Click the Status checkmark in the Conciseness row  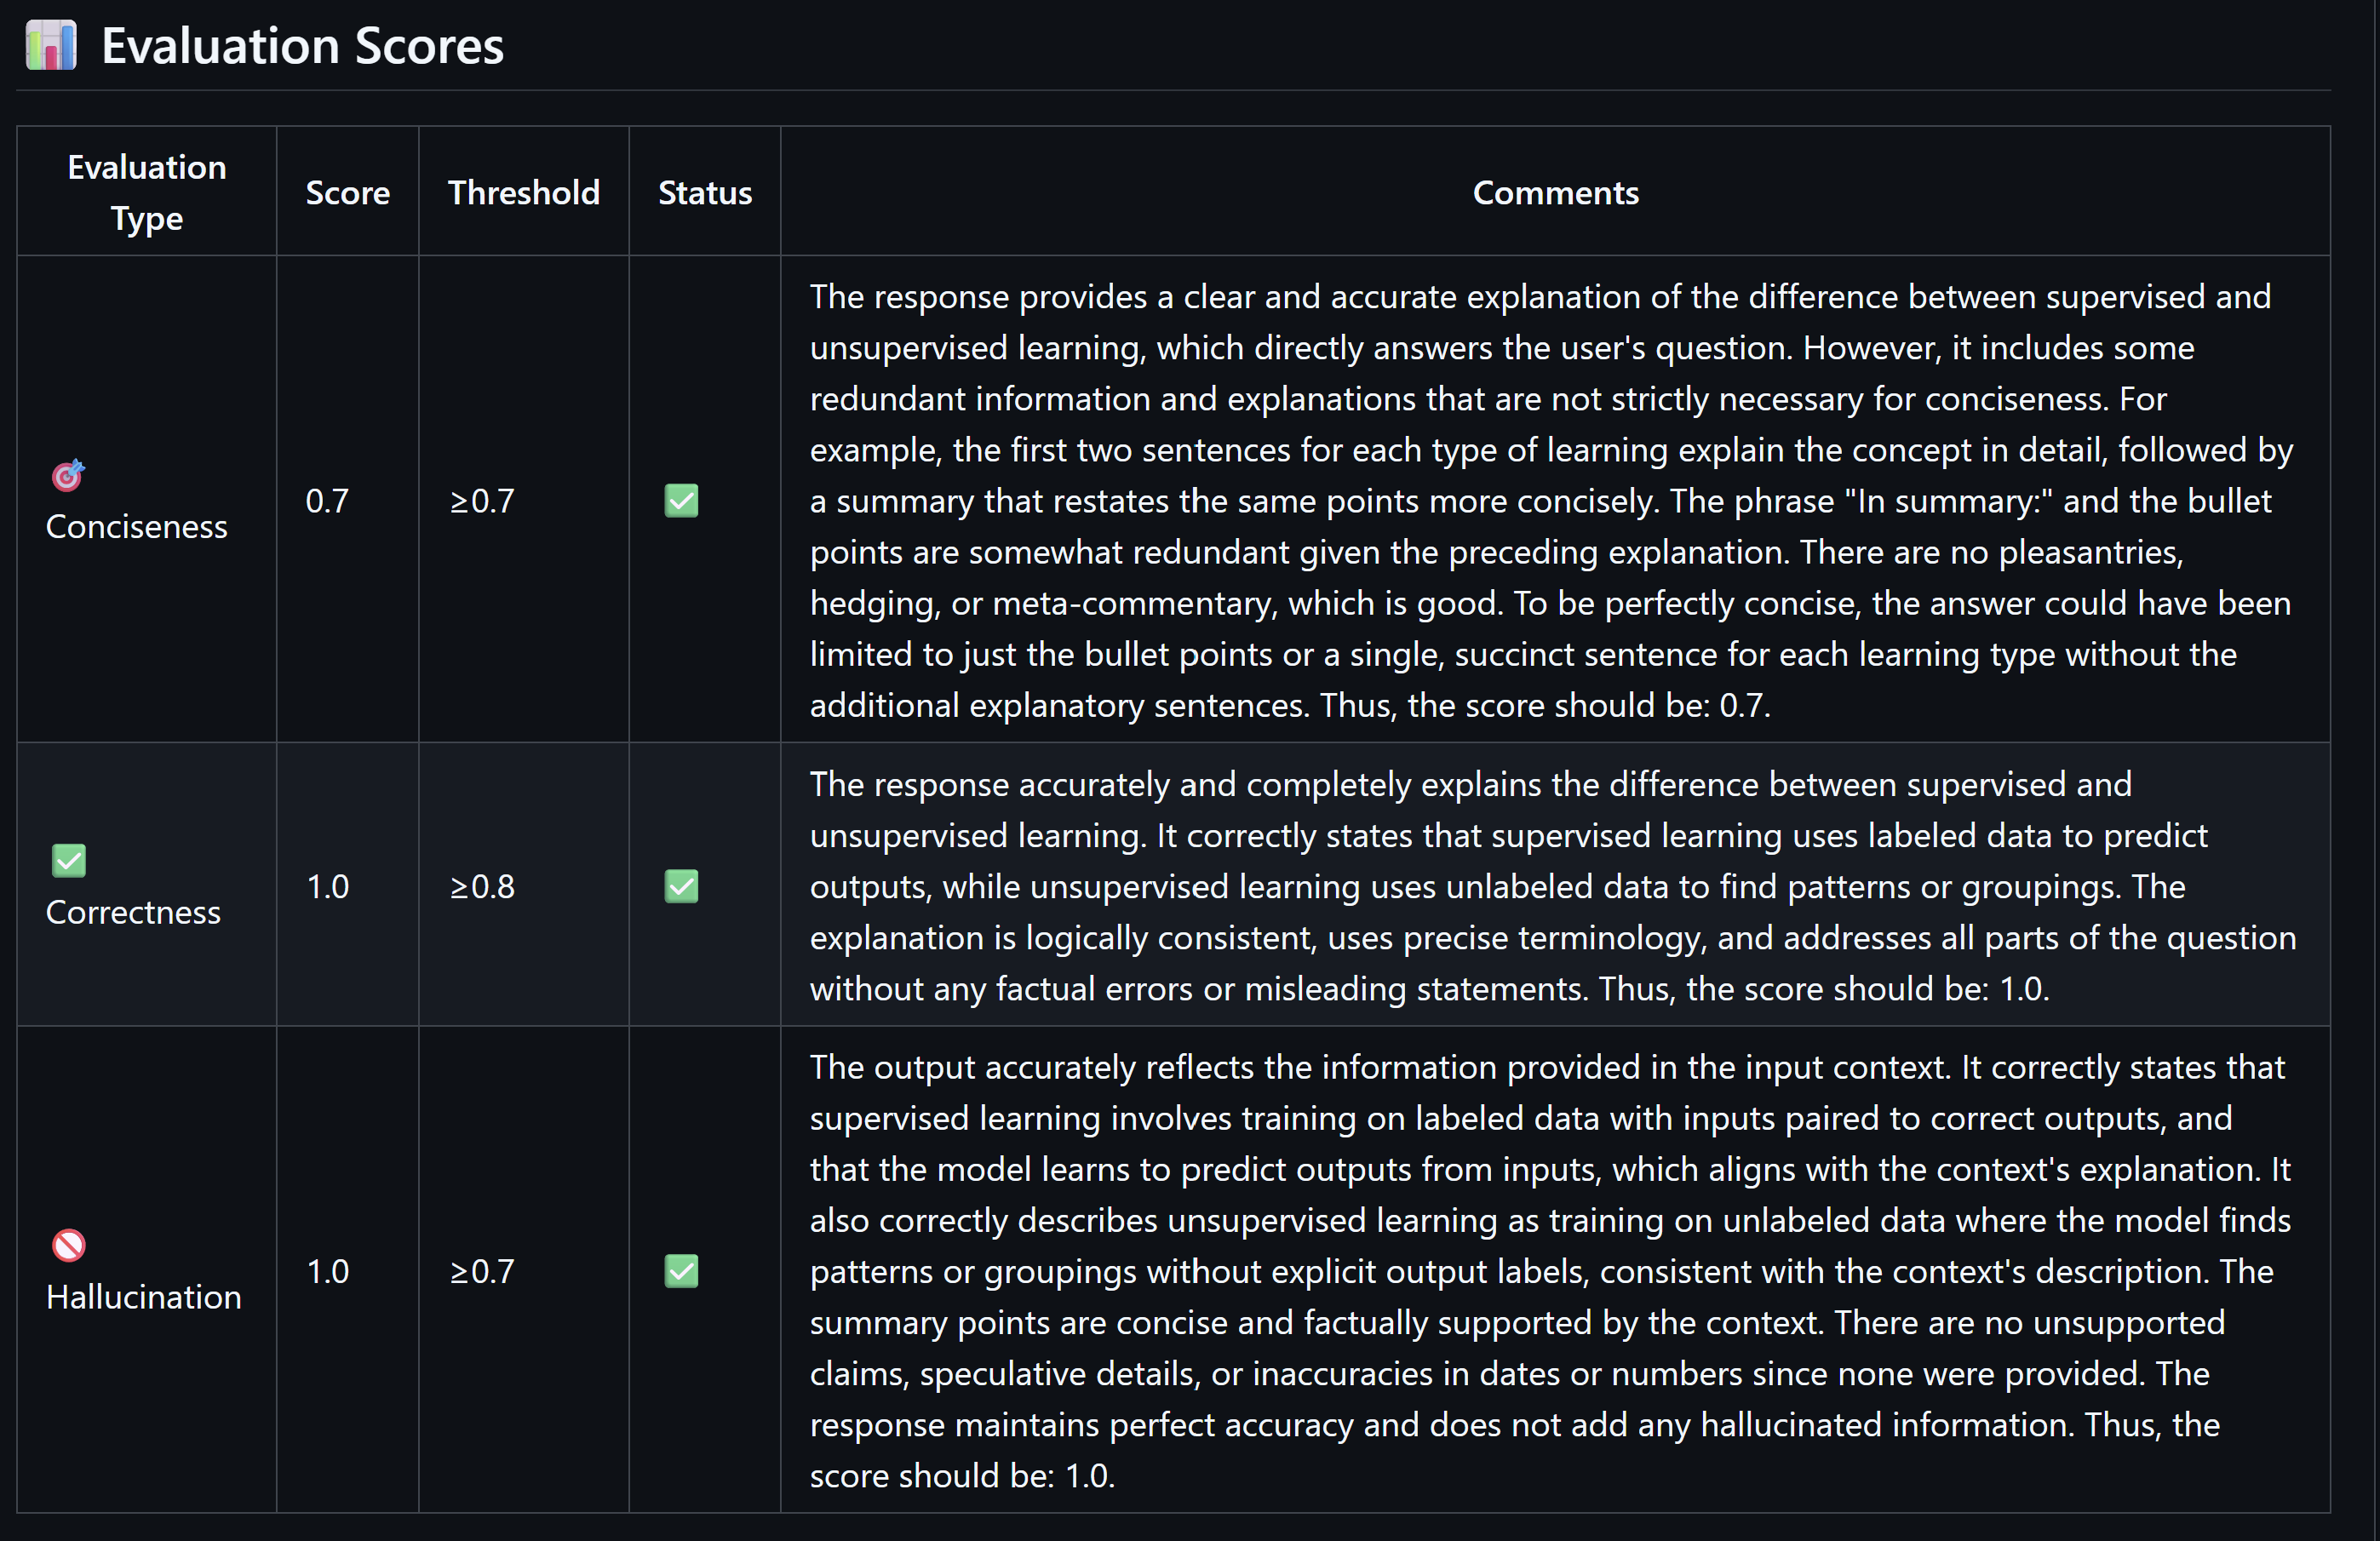point(681,500)
